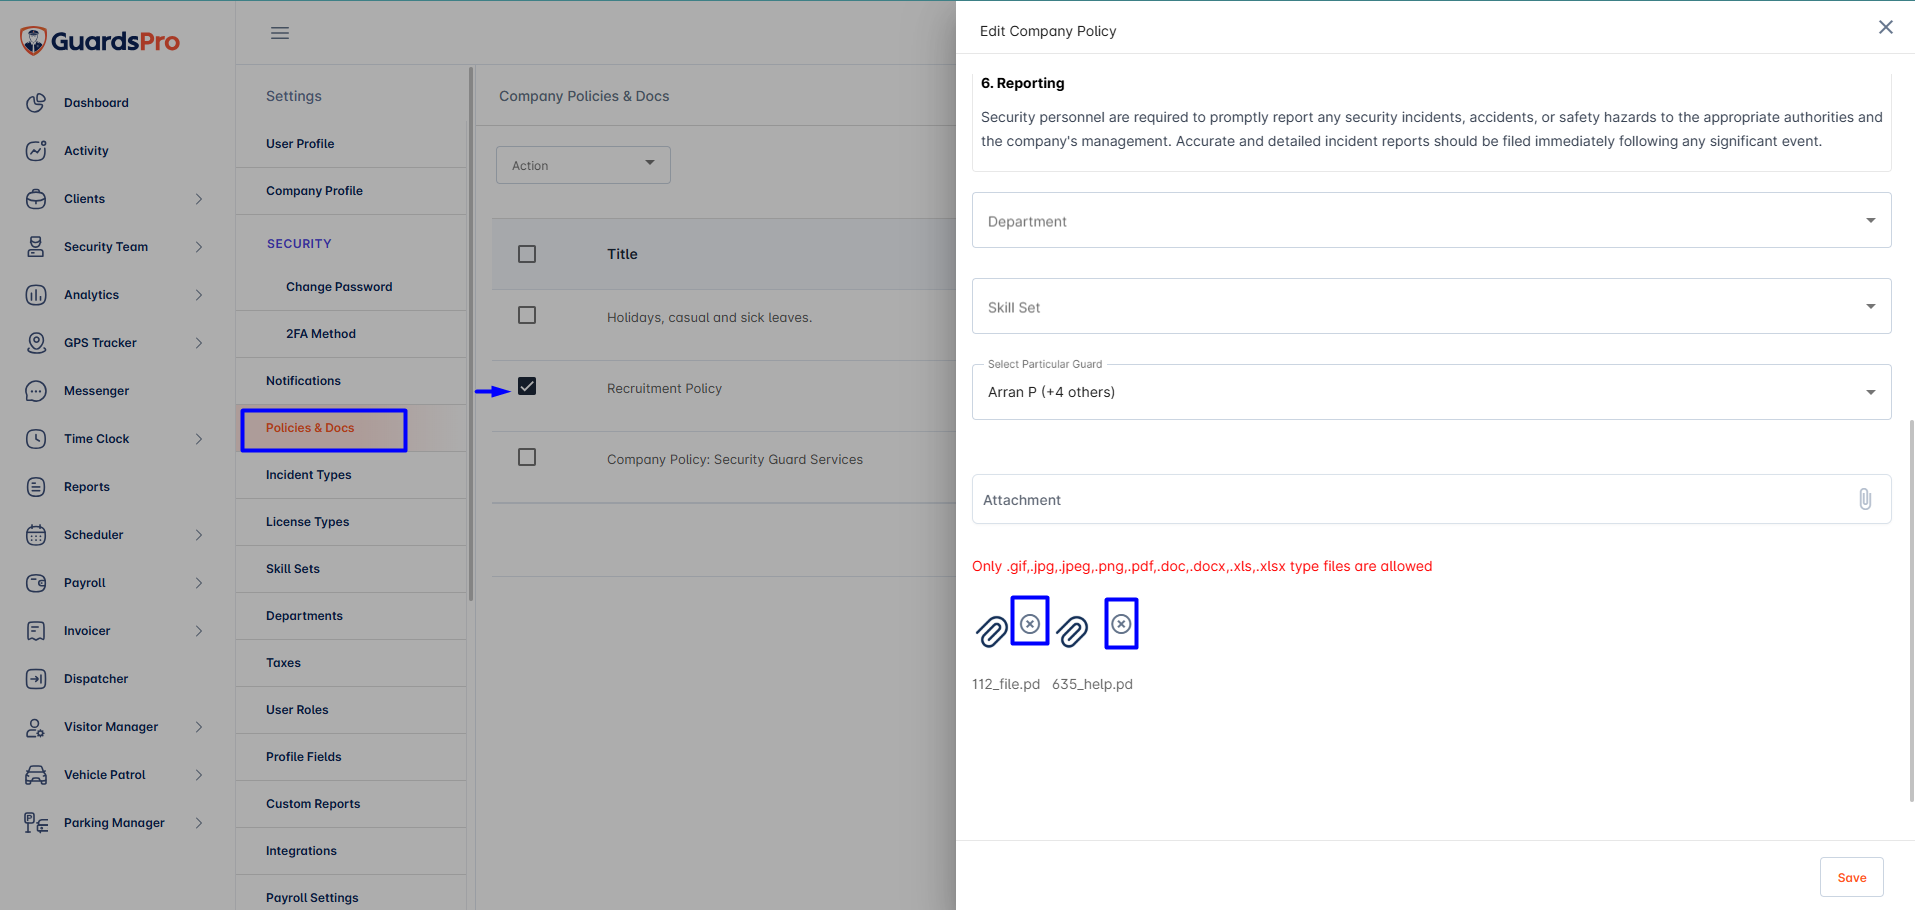Click the Scheduler calendar icon

coord(36,535)
